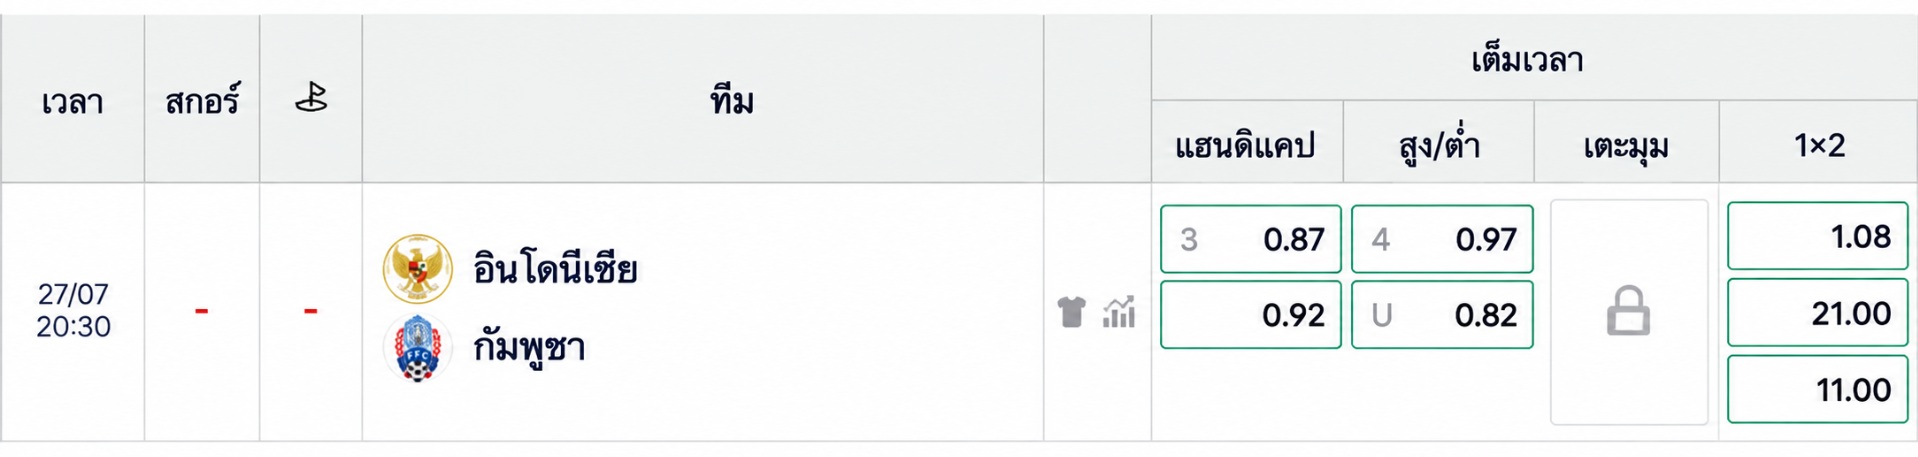Image resolution: width=1918 pixels, height=457 pixels.
Task: Click the 27/07 20:30 match time
Action: click(x=73, y=311)
